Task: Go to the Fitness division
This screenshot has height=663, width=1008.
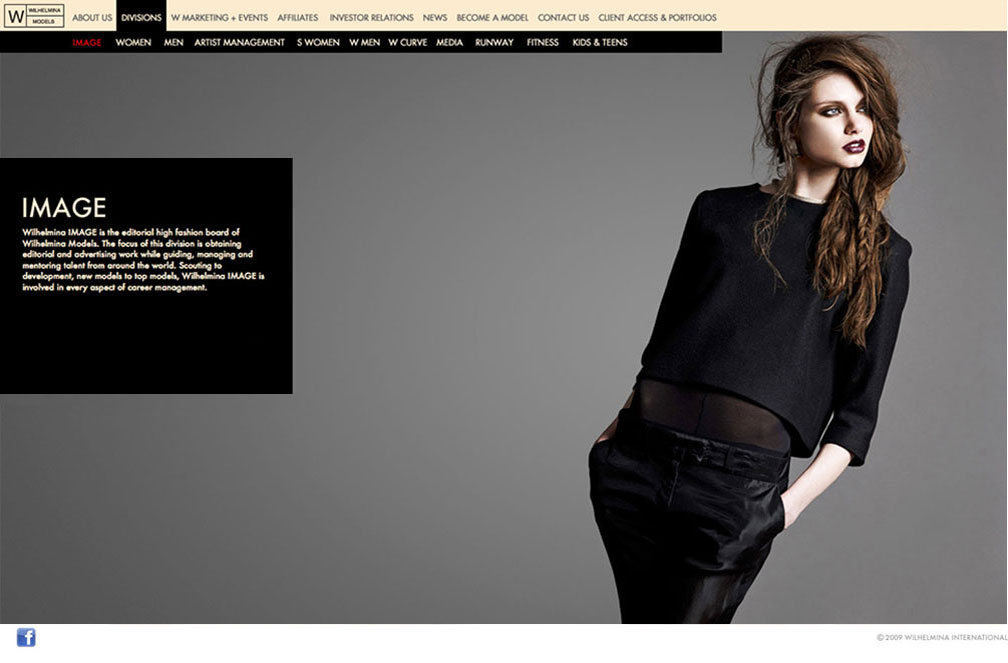Action: (543, 42)
